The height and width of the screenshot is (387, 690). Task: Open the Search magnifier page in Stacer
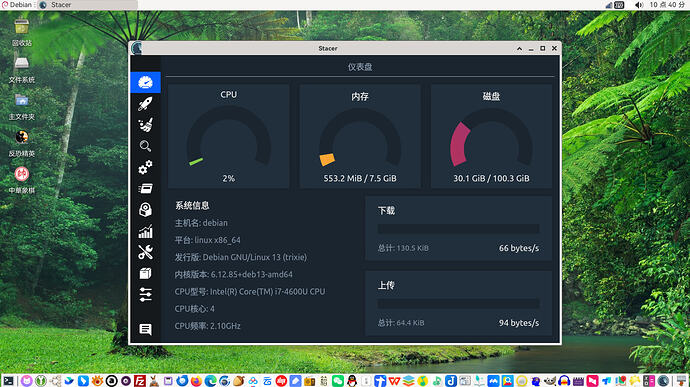145,146
